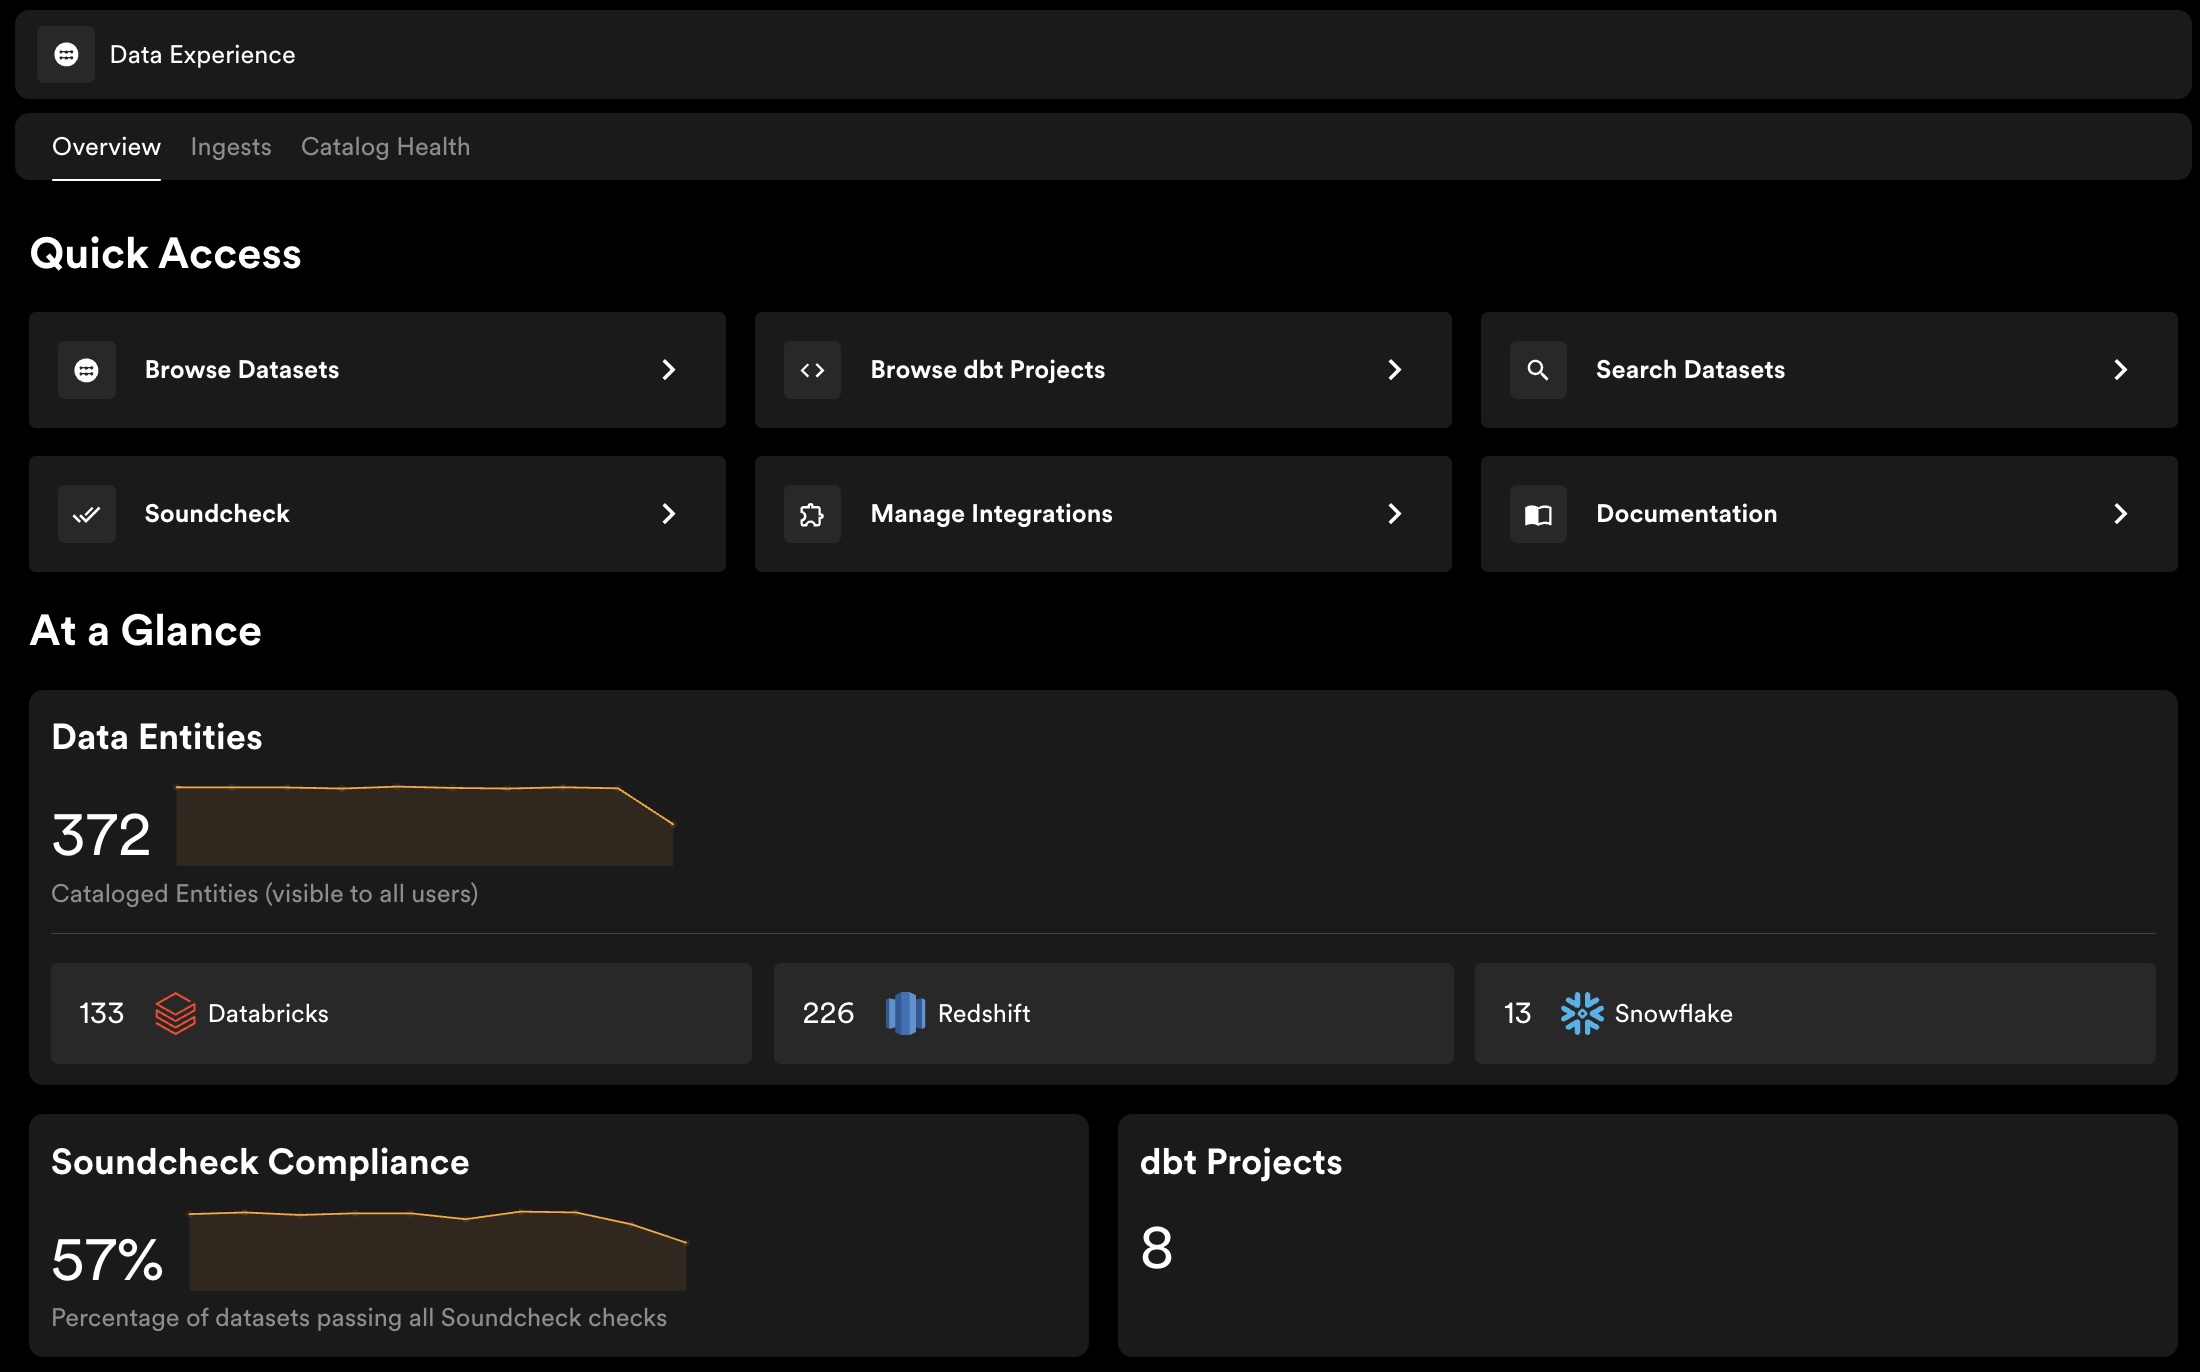Click the Databricks logo icon
Viewport: 2200px width, 1372px height.
[175, 1013]
